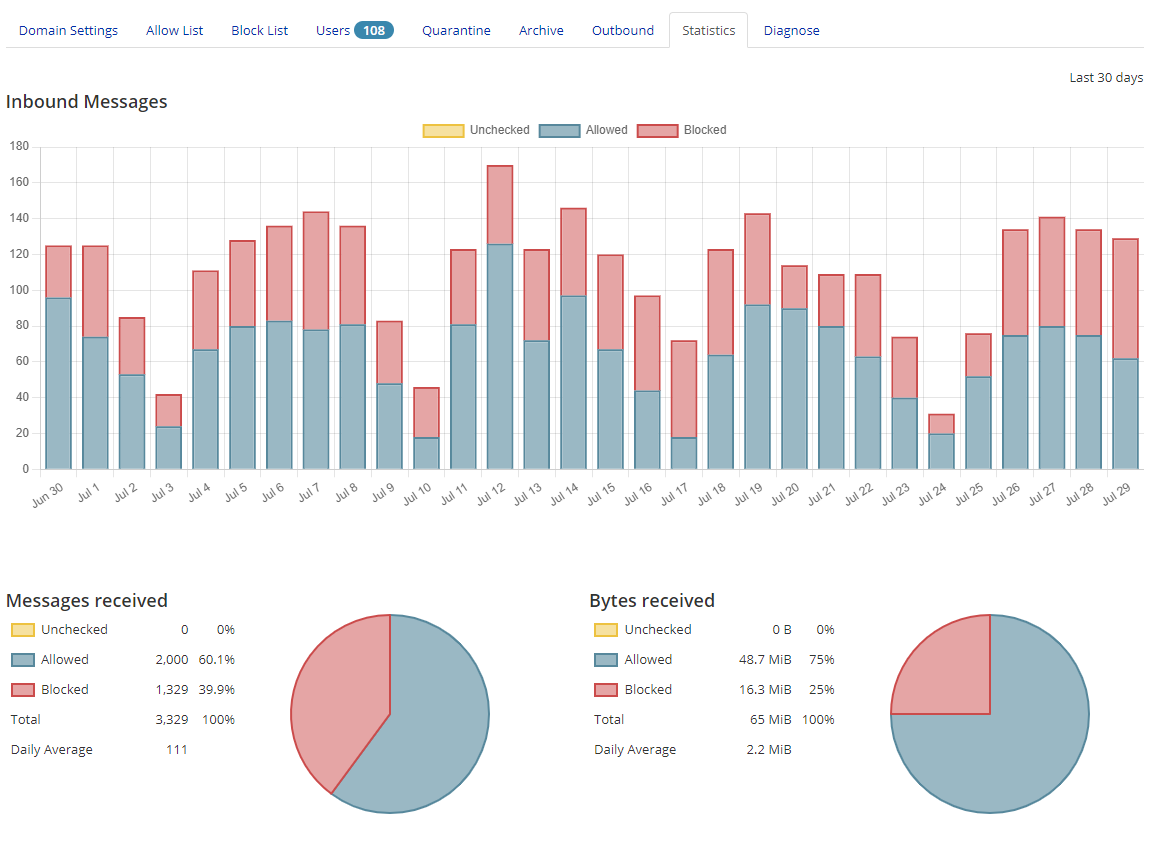The height and width of the screenshot is (852, 1153).
Task: Switch to the Quarantine tab
Action: click(456, 30)
